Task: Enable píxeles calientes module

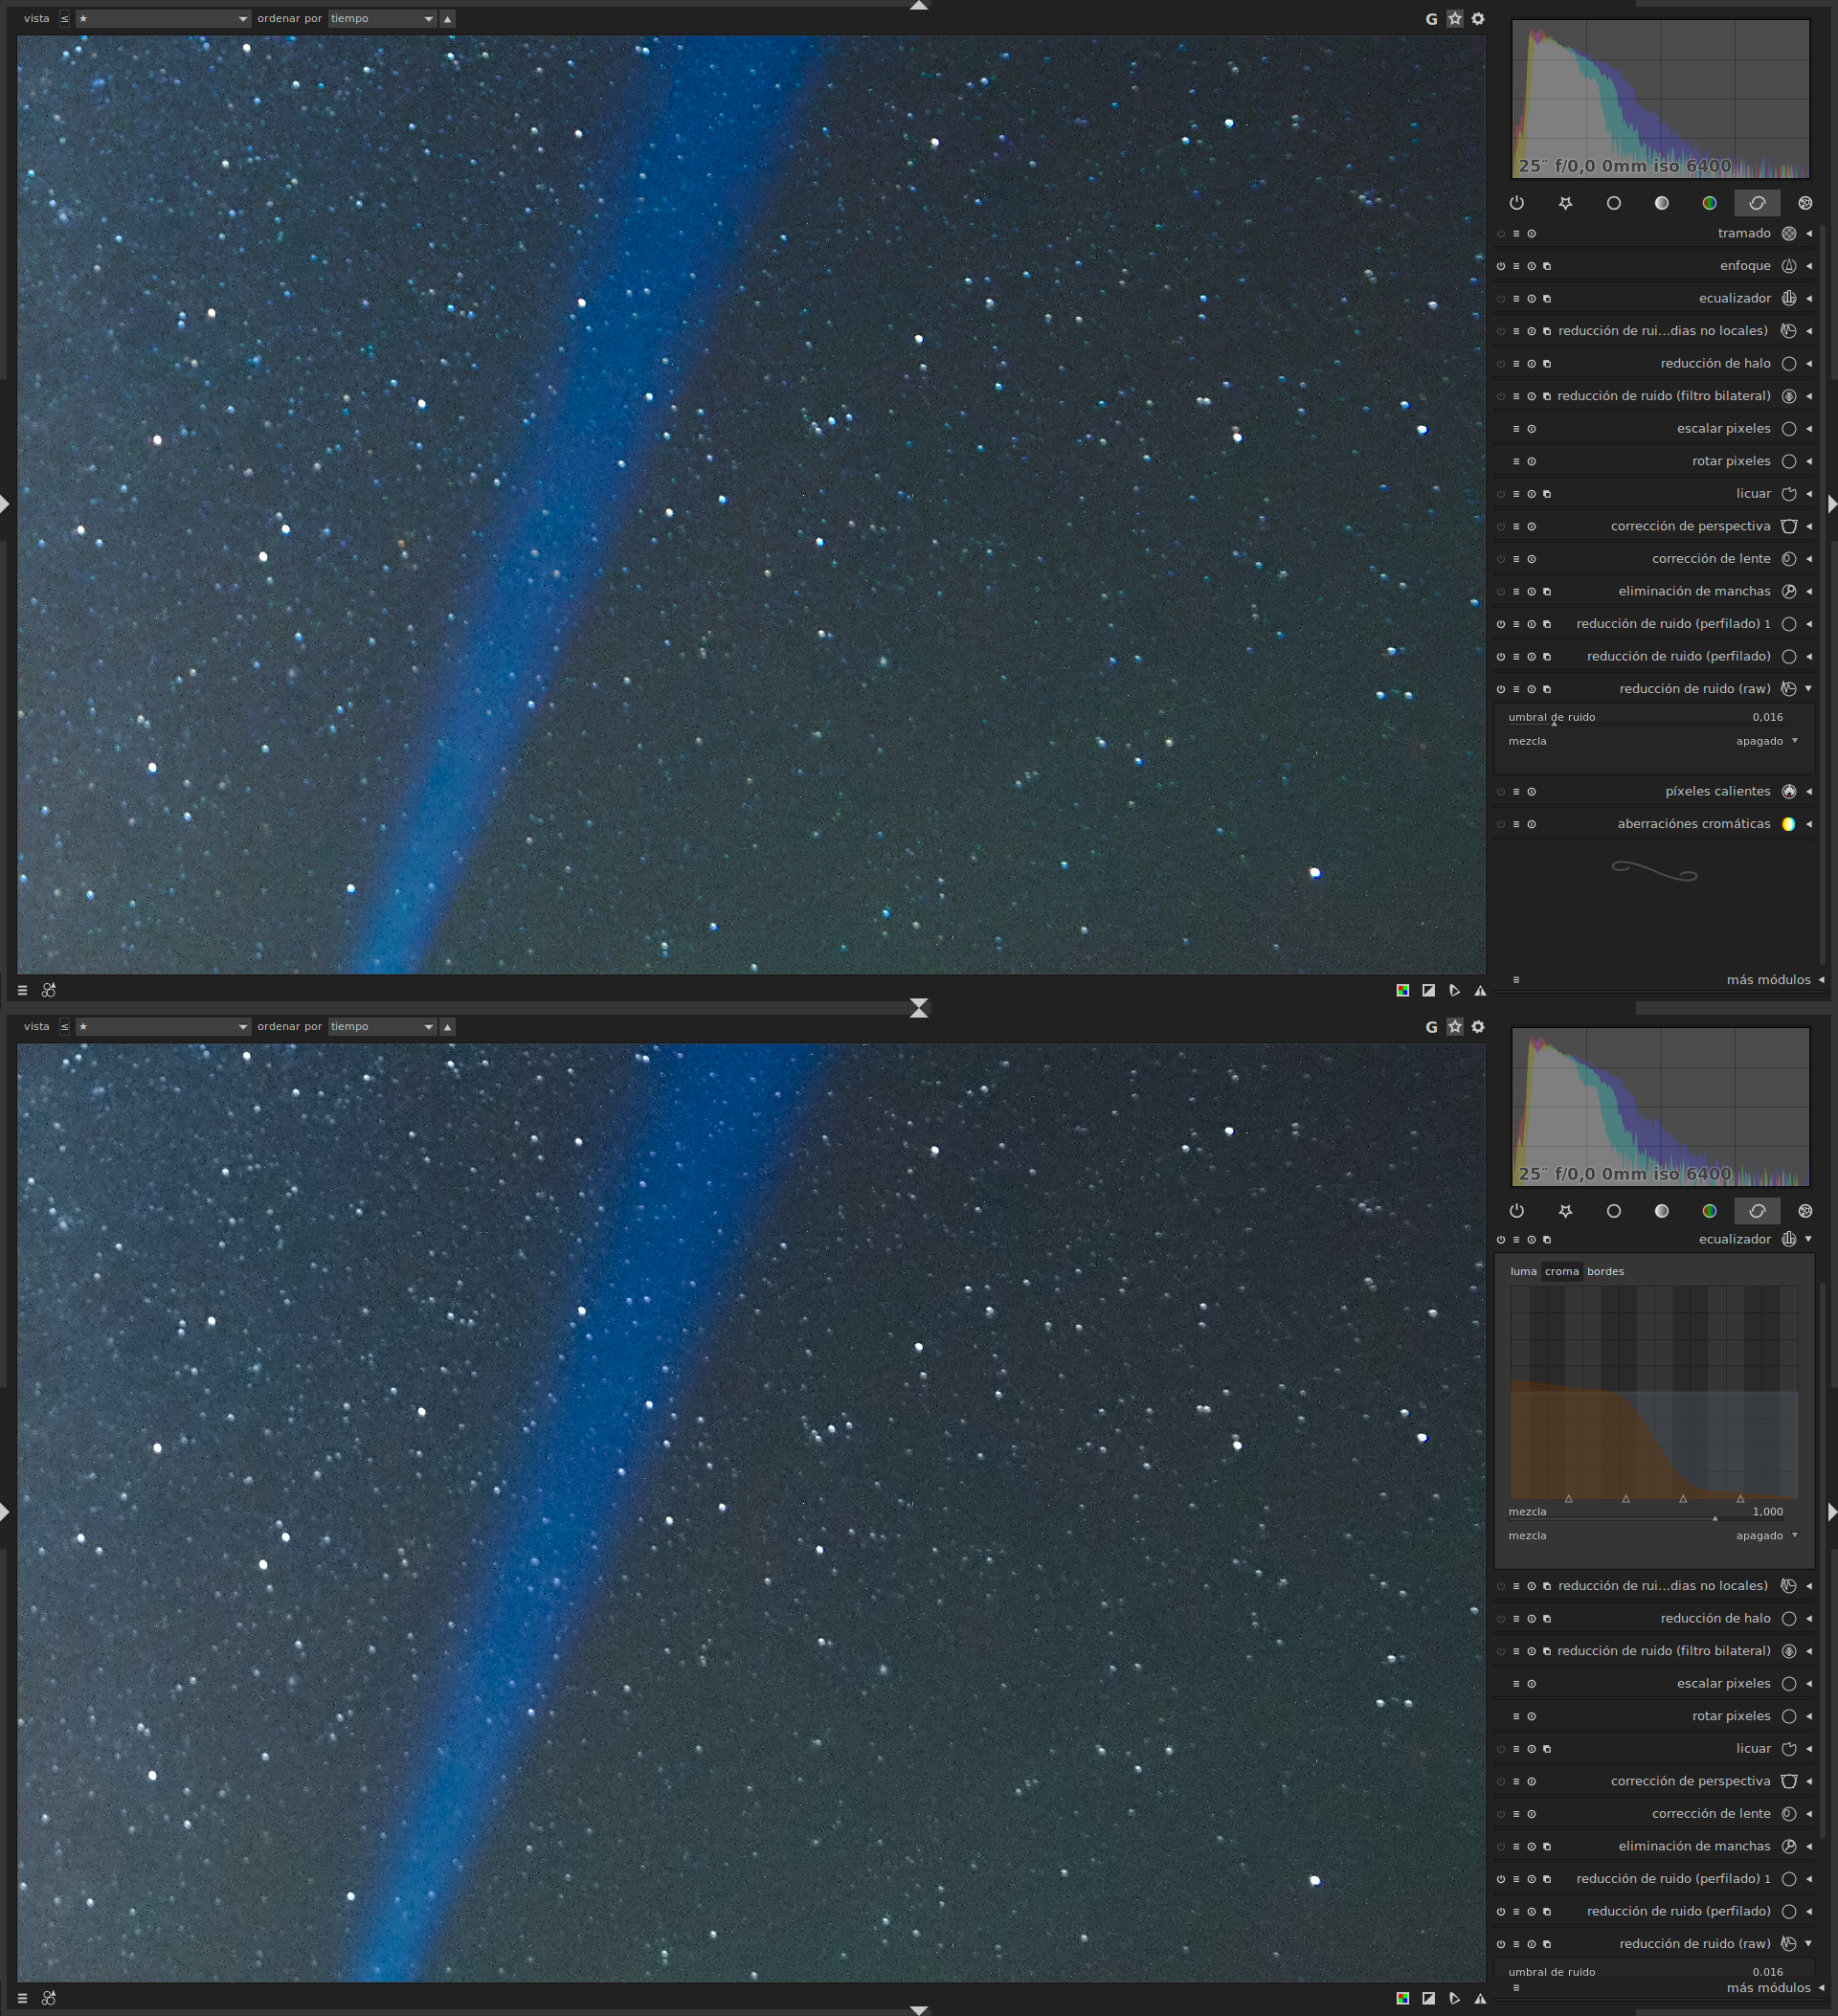Action: (1501, 792)
